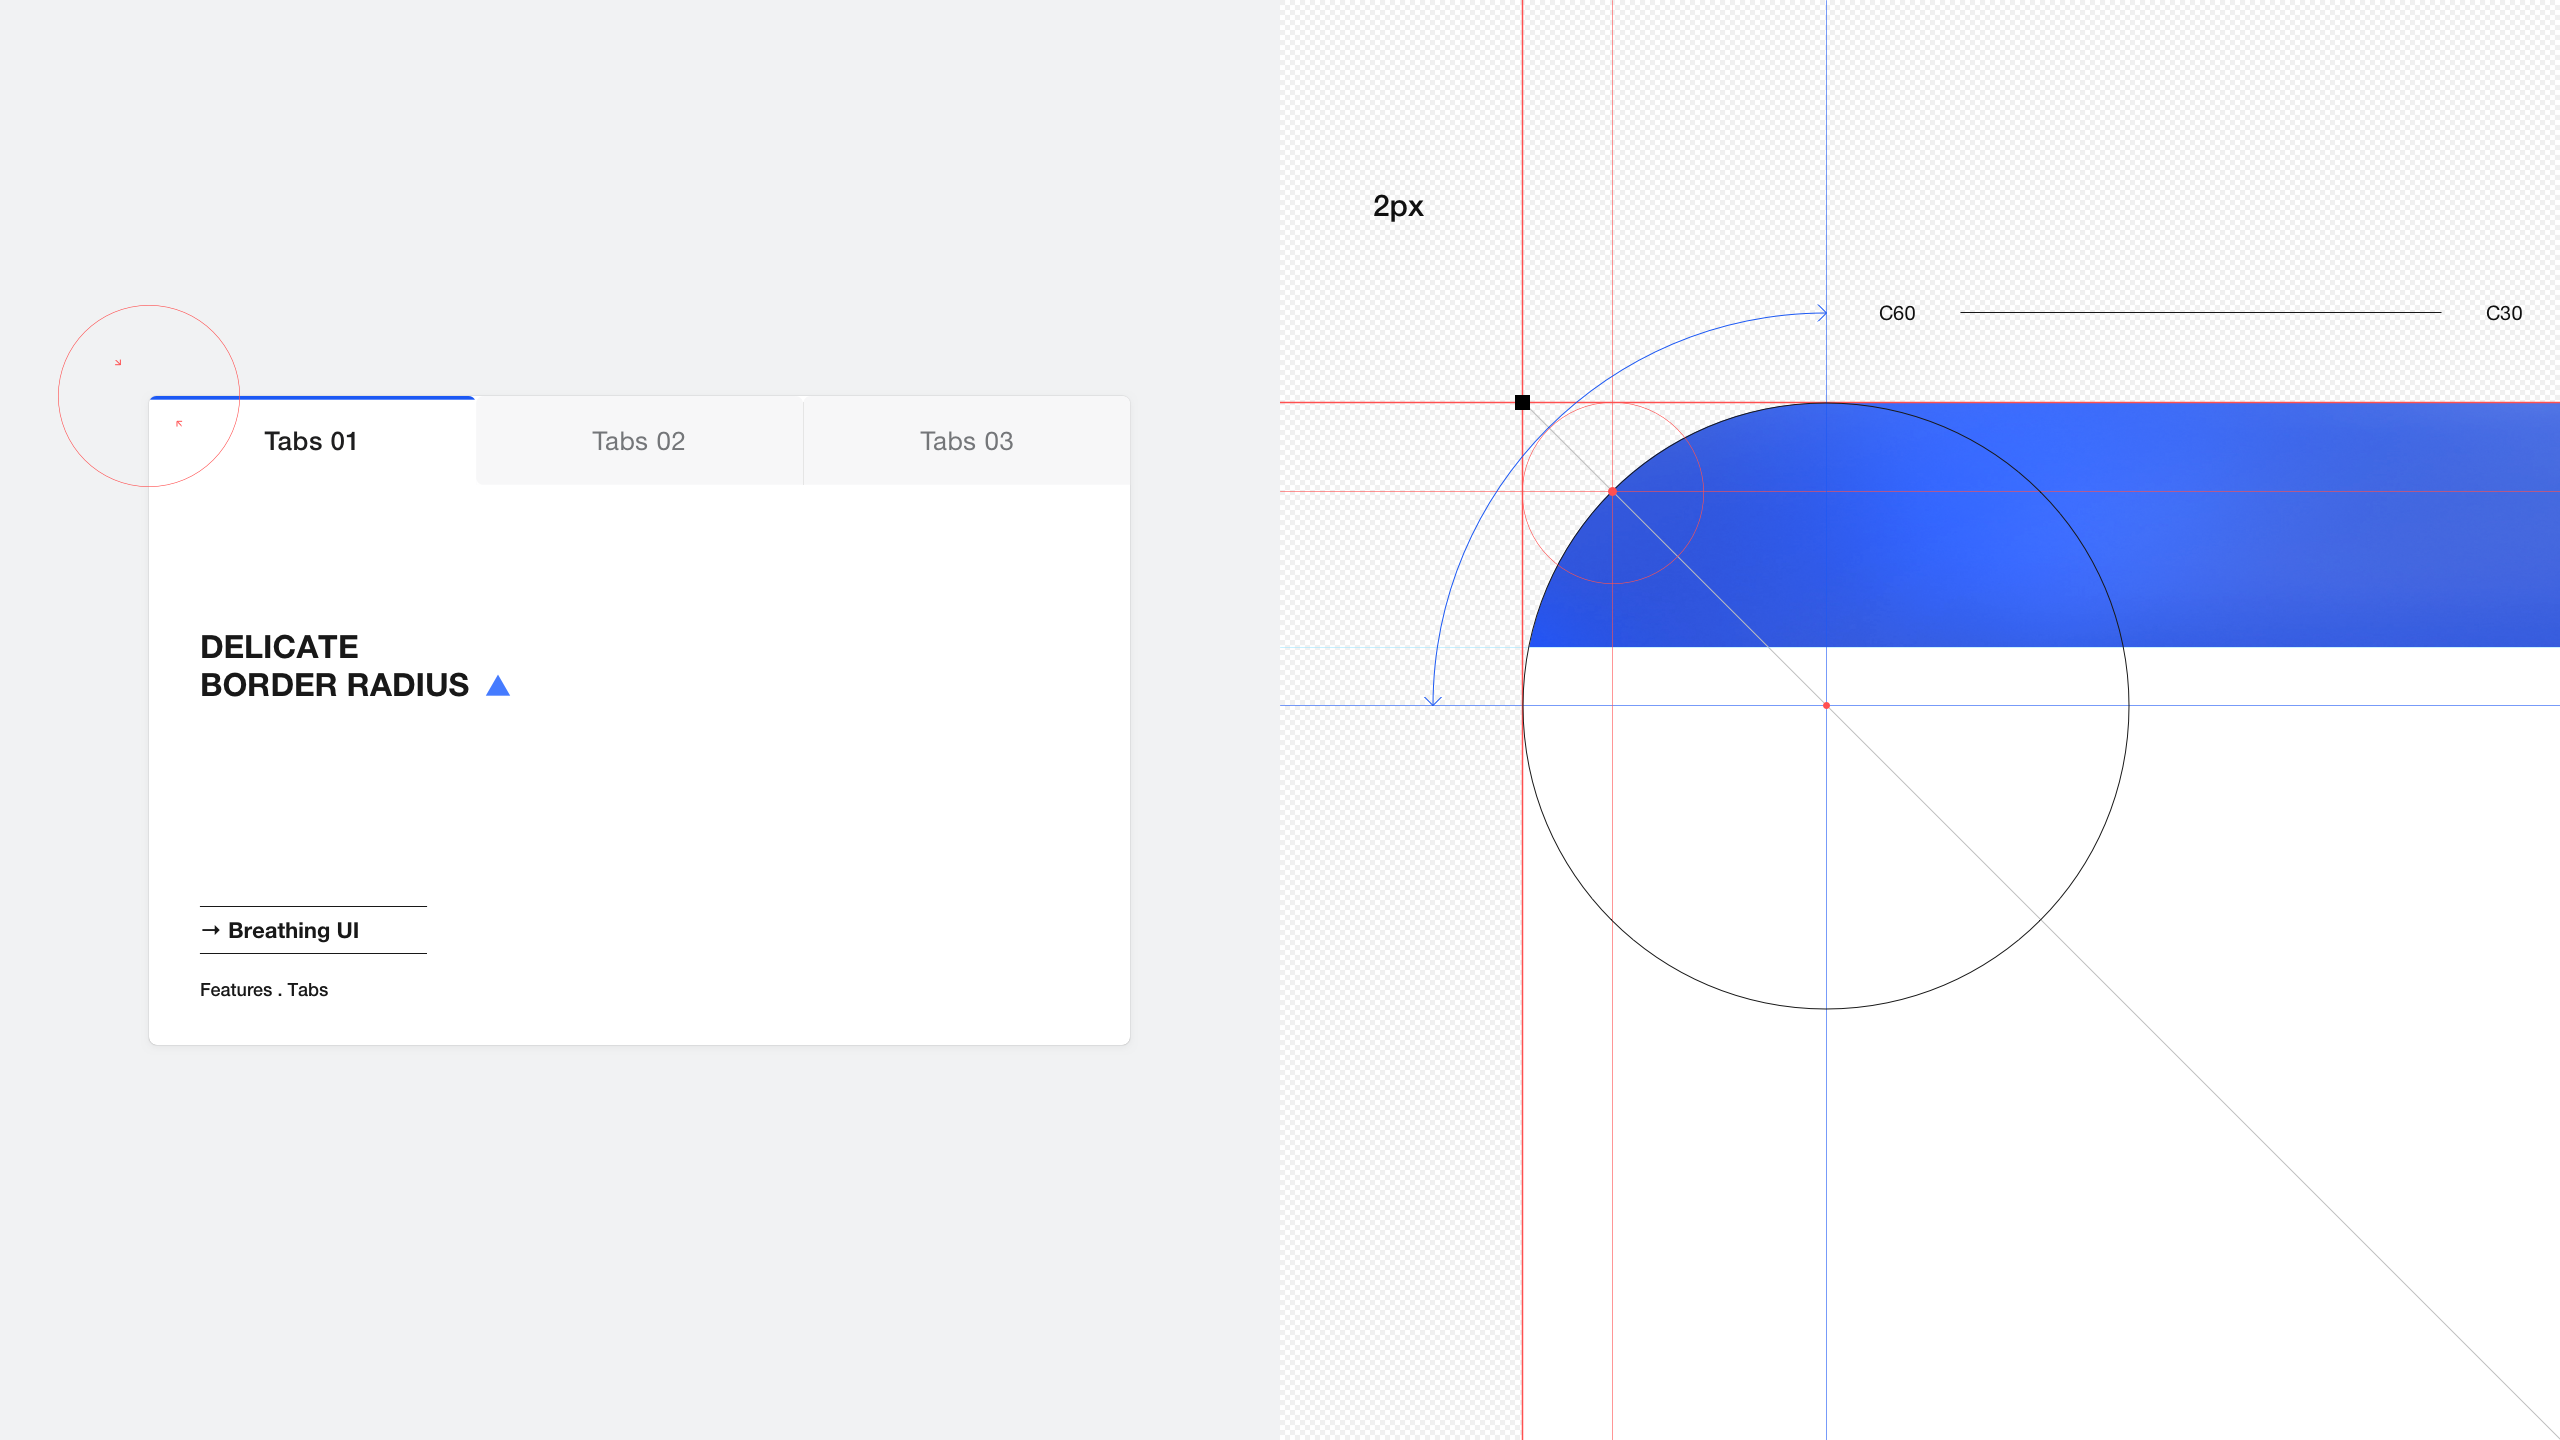Click the DELICATE BORDER RADIUS heading
The width and height of the screenshot is (2560, 1440).
[334, 665]
